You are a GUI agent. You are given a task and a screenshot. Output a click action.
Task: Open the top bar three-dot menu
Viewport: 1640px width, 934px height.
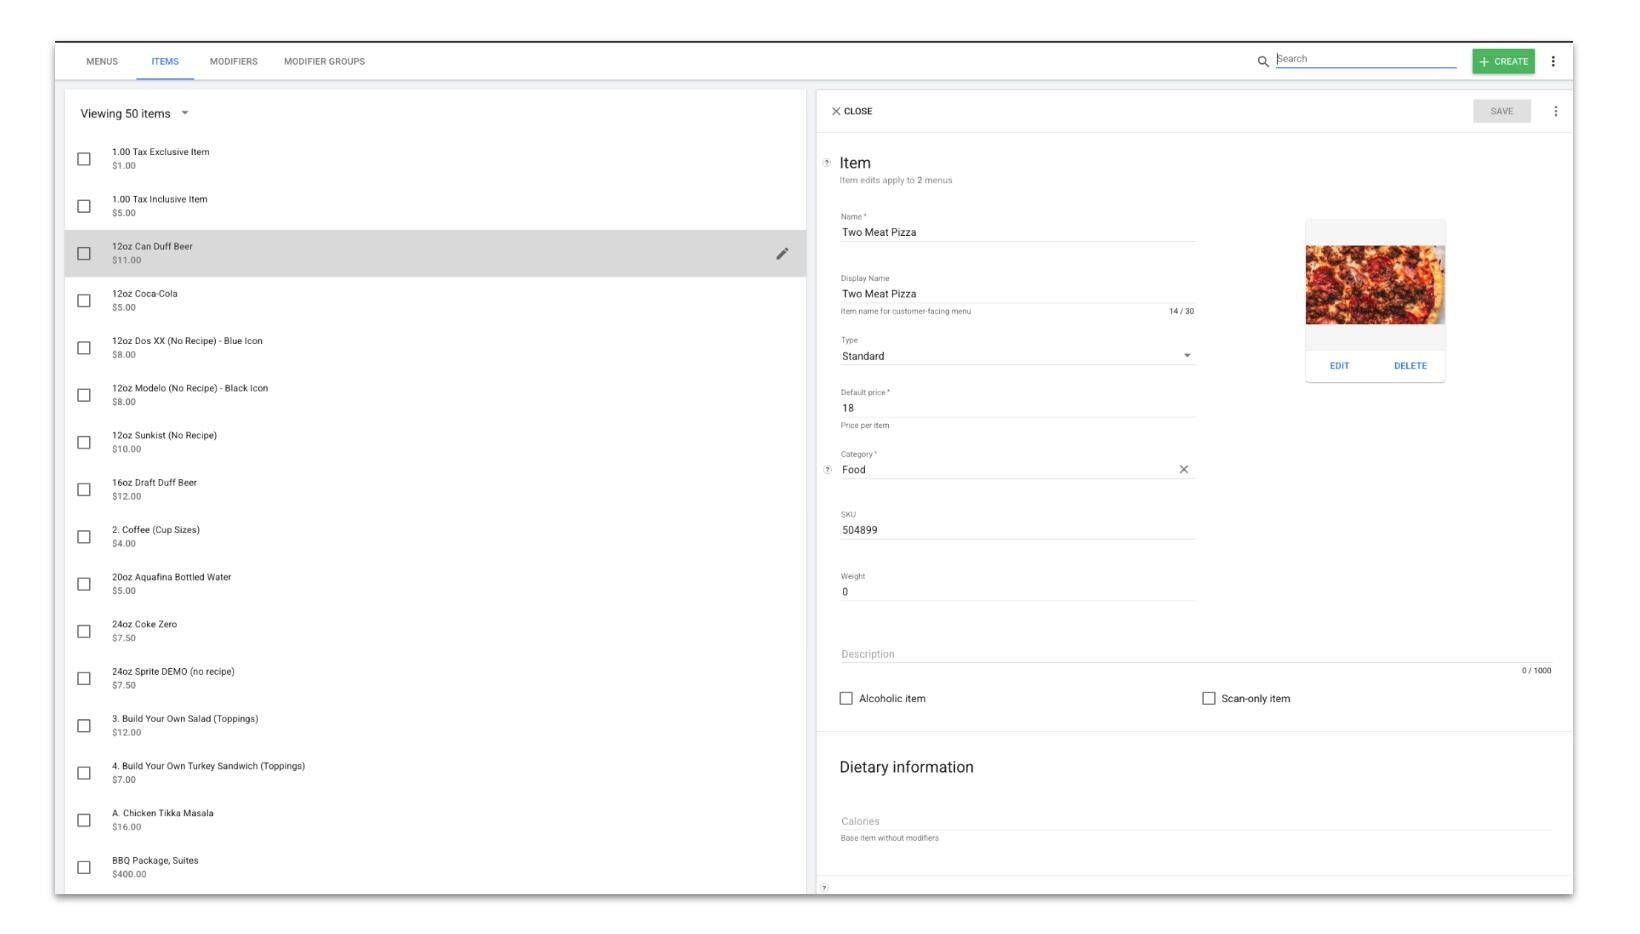(1553, 61)
